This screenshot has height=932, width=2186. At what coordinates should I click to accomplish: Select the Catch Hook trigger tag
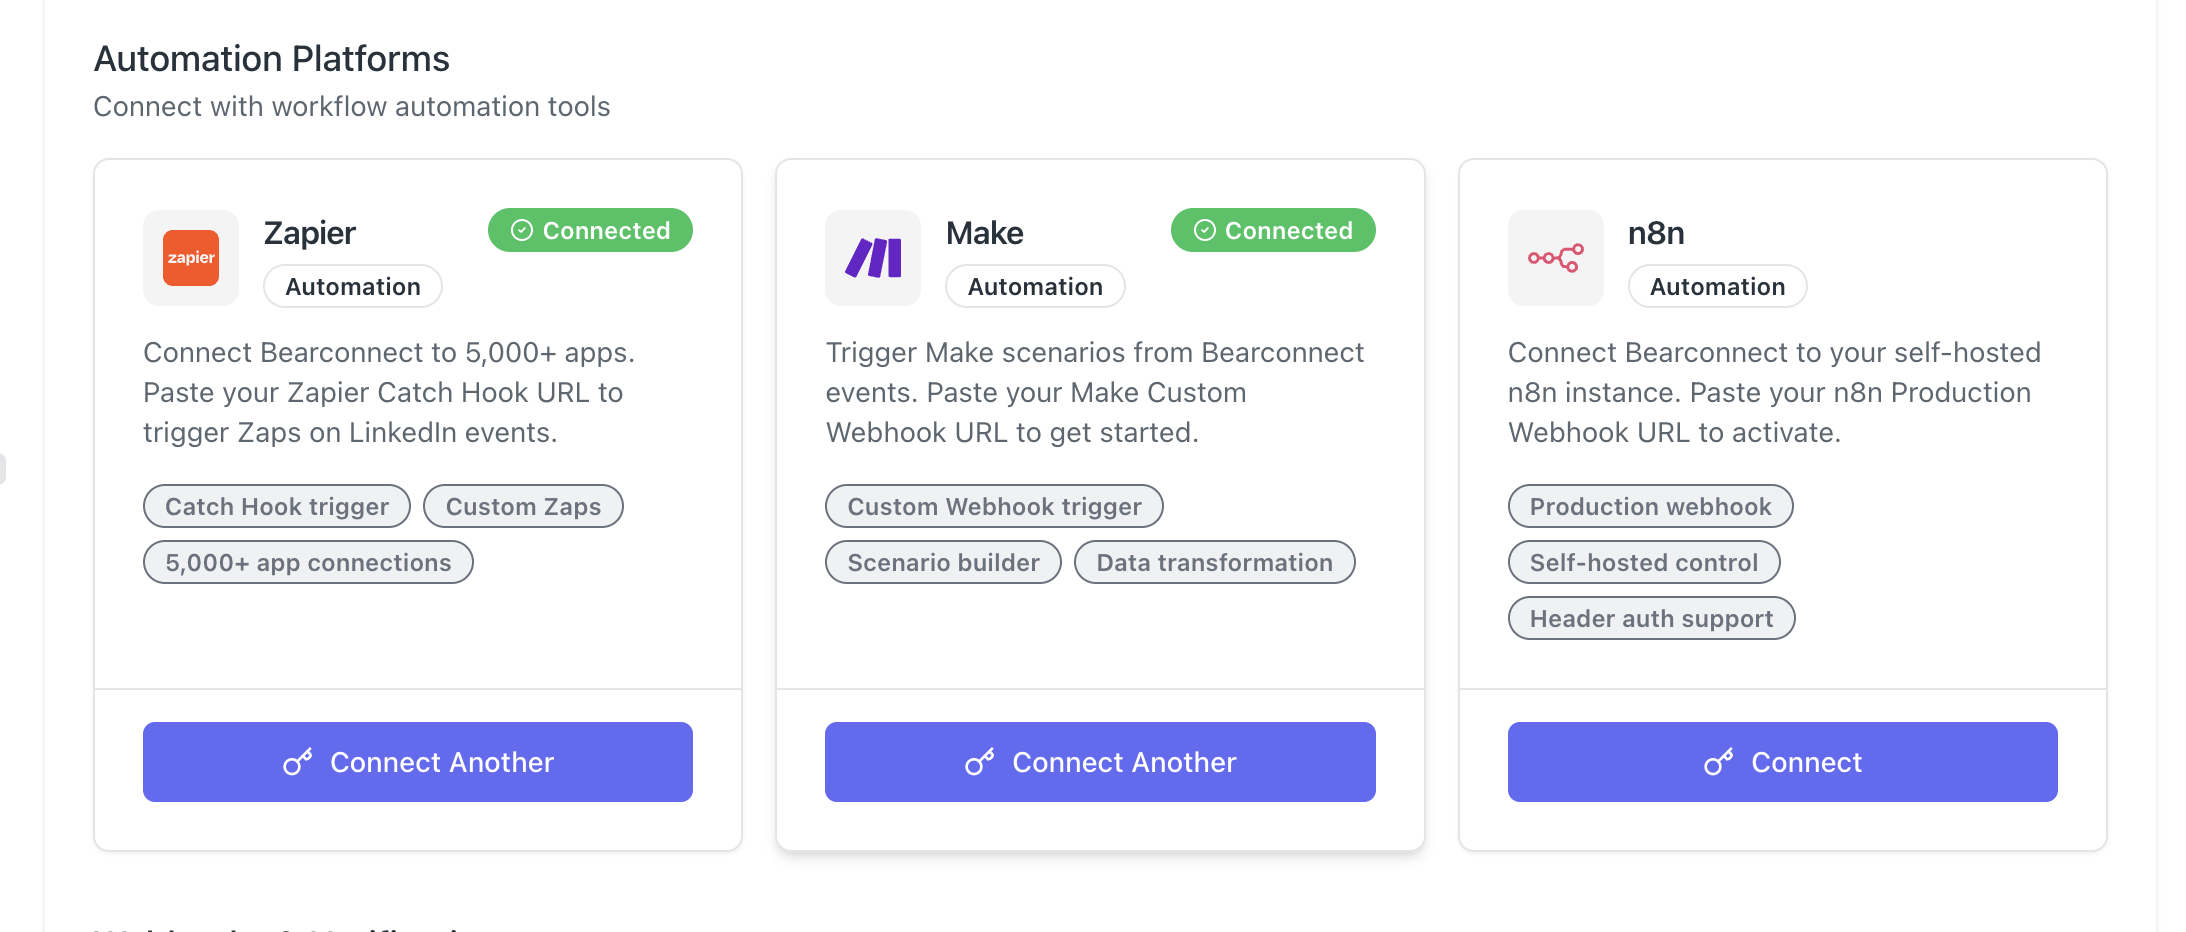(277, 507)
